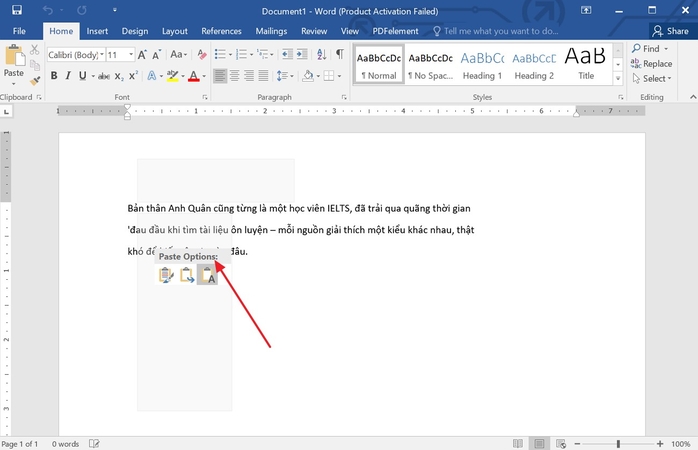Switch to the Insert tab
The width and height of the screenshot is (698, 450).
coord(97,31)
